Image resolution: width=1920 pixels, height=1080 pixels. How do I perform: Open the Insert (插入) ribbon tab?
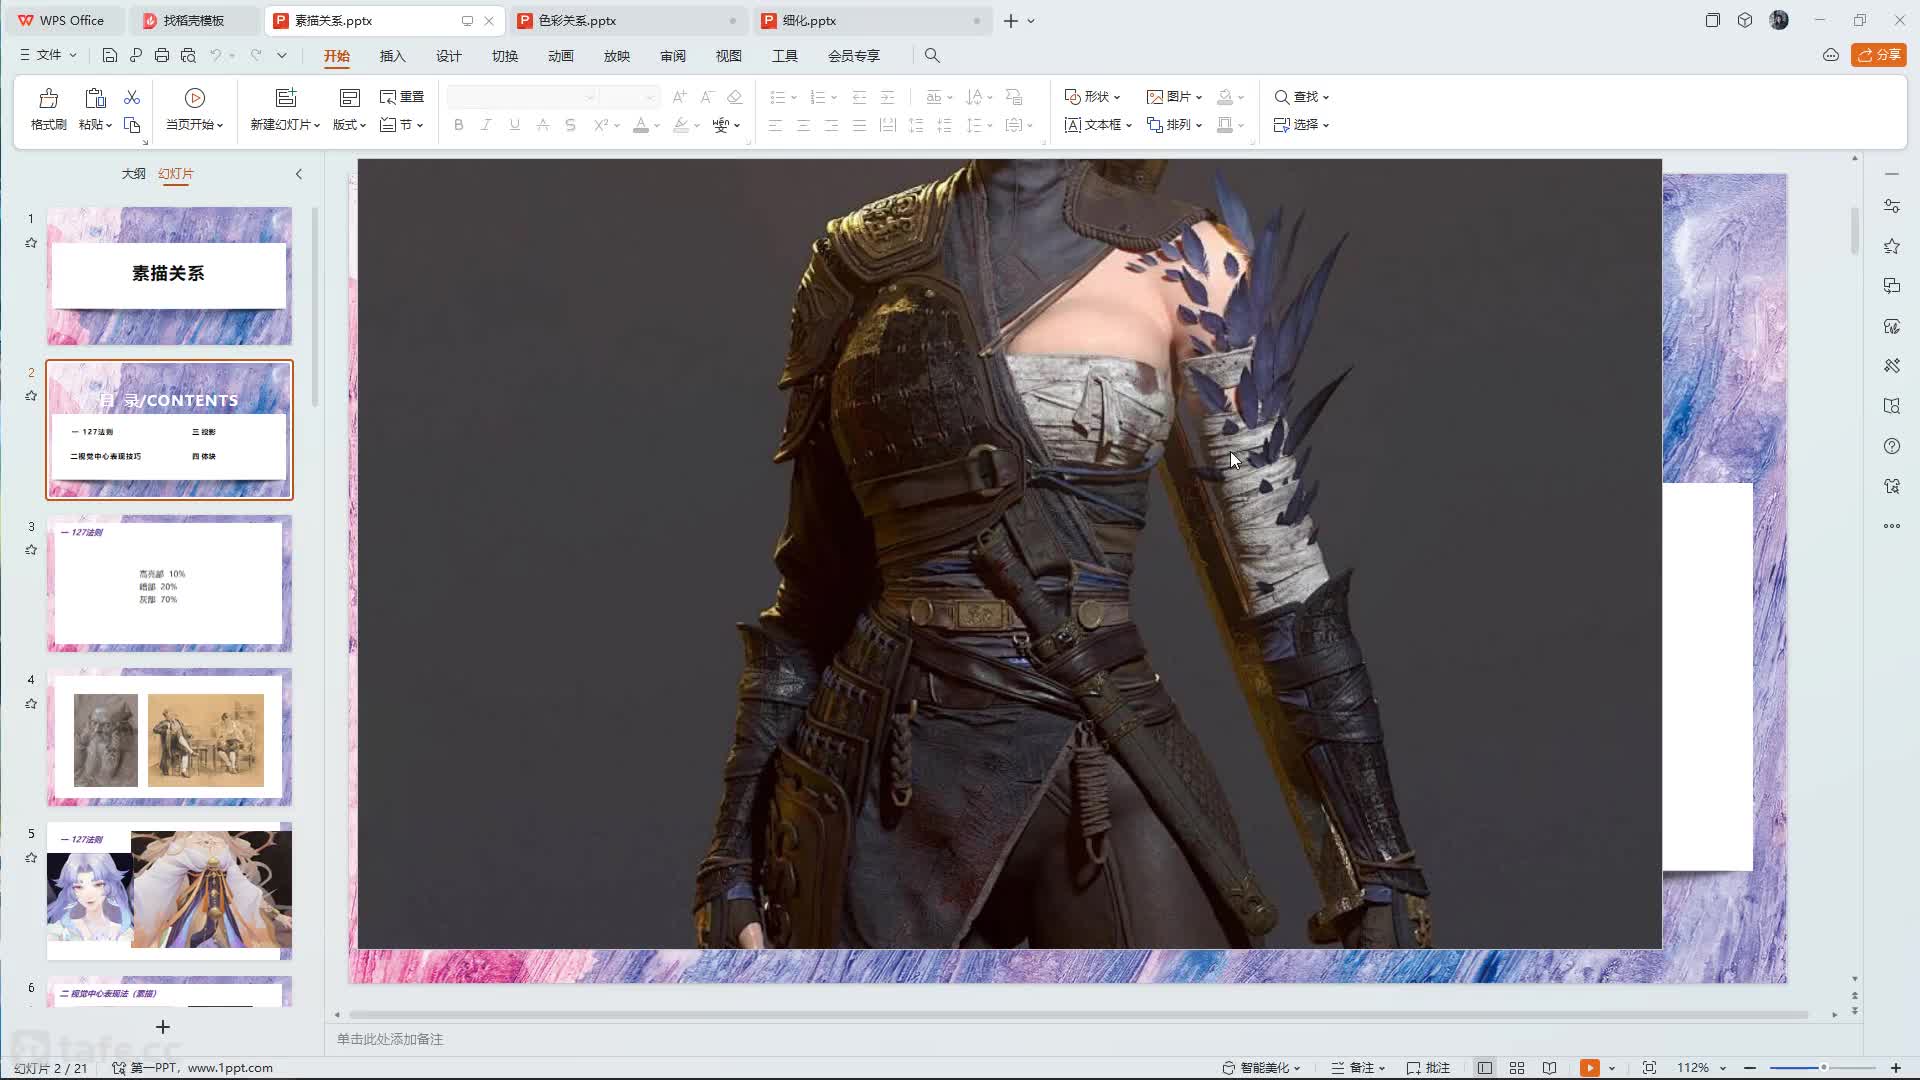coord(392,56)
